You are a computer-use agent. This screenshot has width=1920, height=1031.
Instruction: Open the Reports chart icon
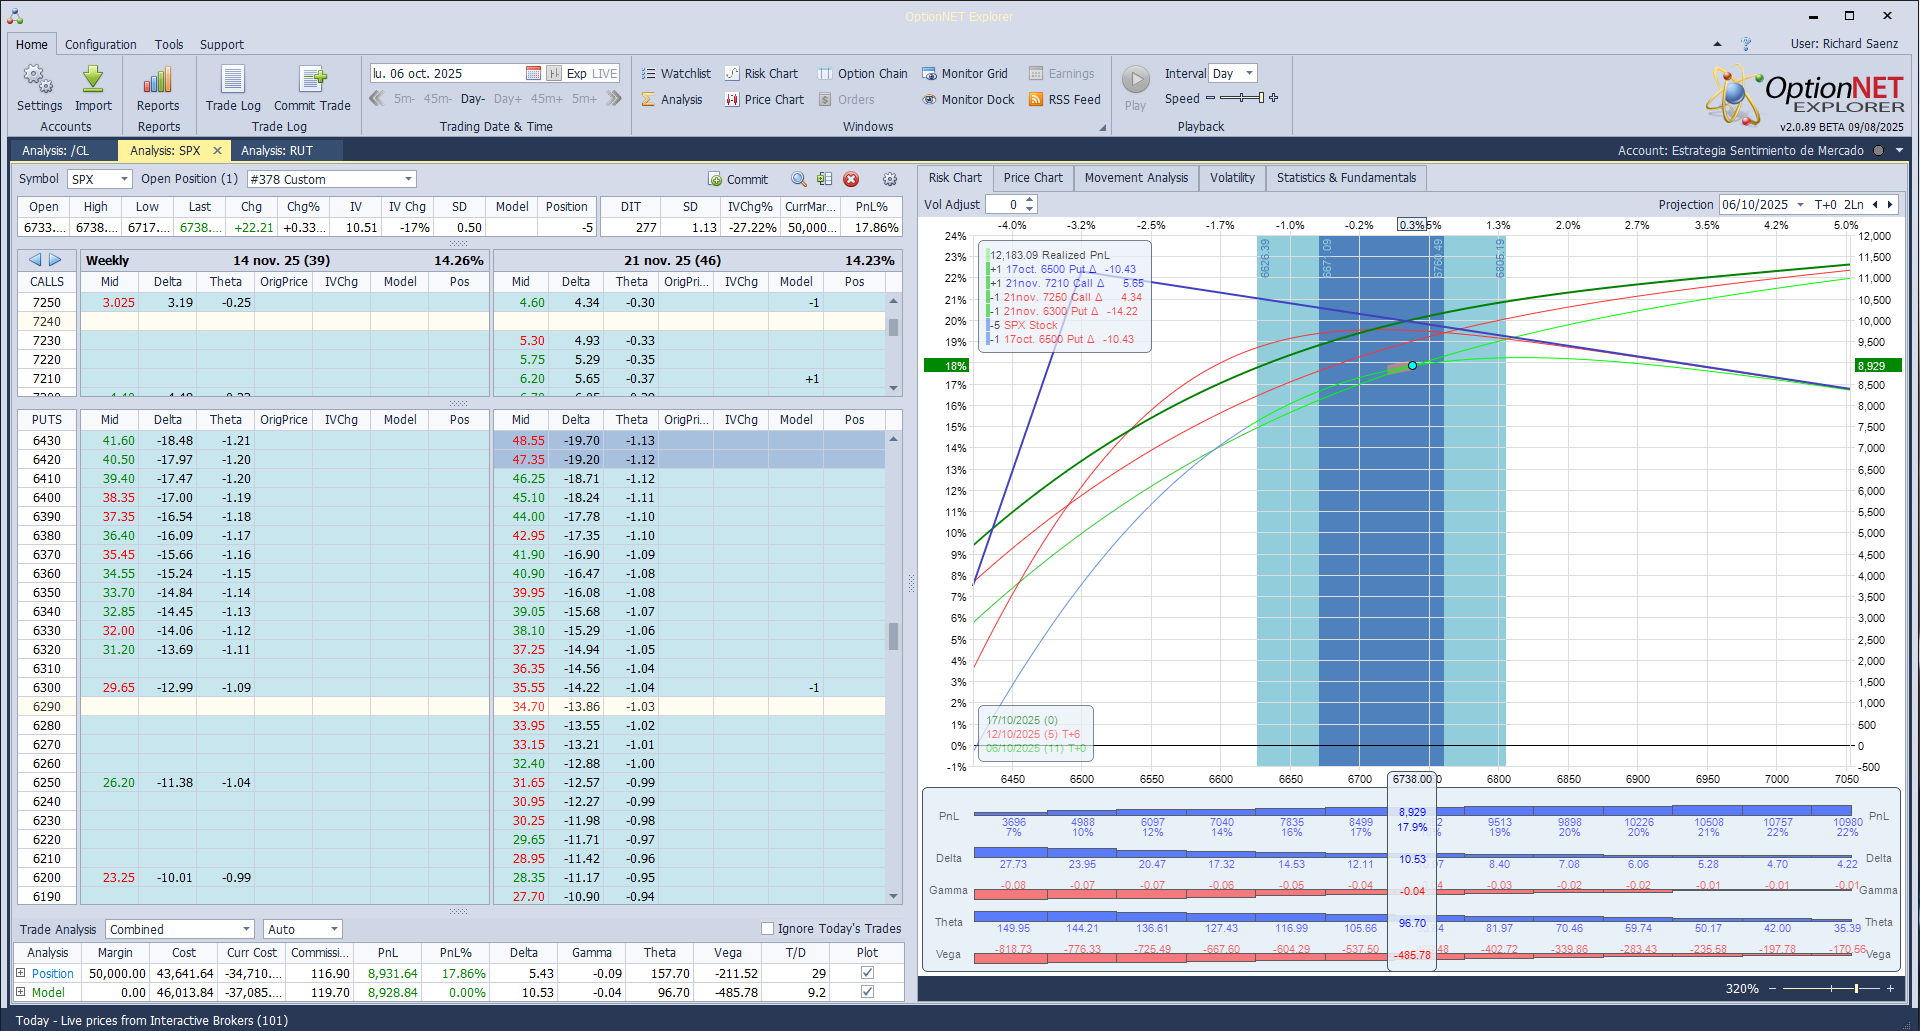pyautogui.click(x=158, y=80)
